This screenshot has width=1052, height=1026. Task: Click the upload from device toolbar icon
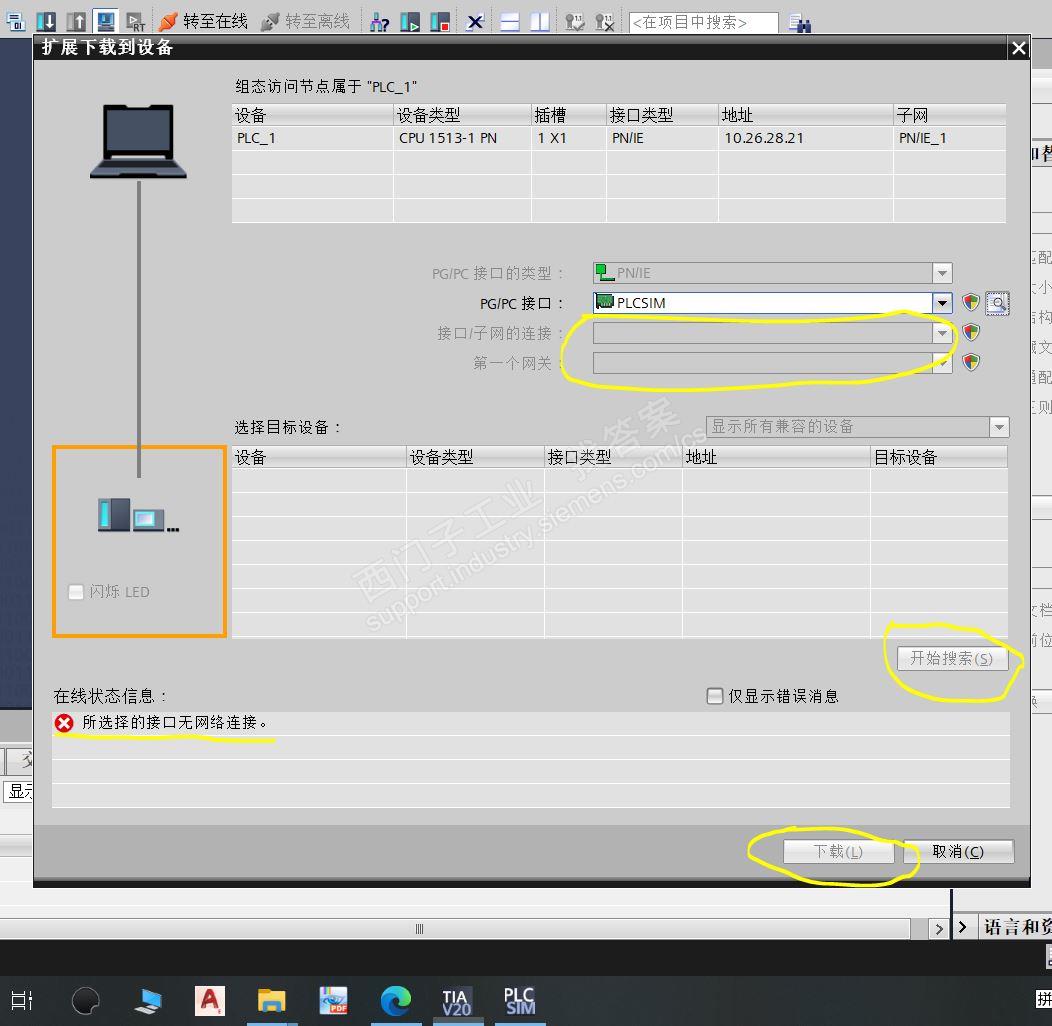76,21
